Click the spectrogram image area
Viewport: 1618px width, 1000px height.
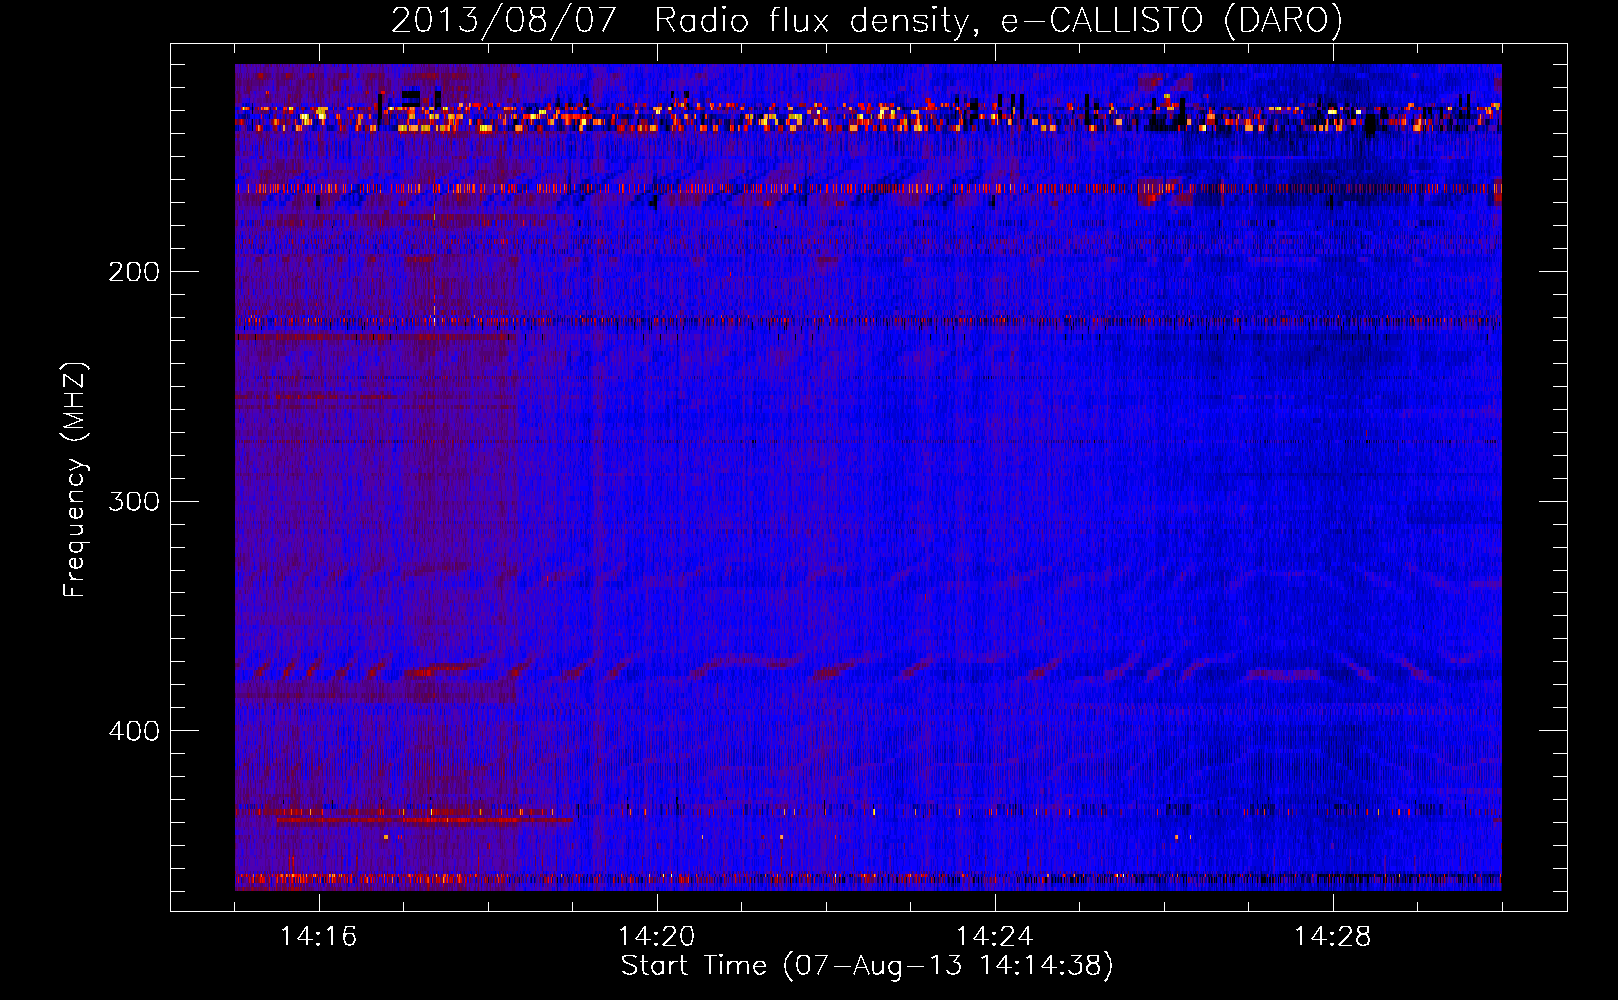click(868, 477)
